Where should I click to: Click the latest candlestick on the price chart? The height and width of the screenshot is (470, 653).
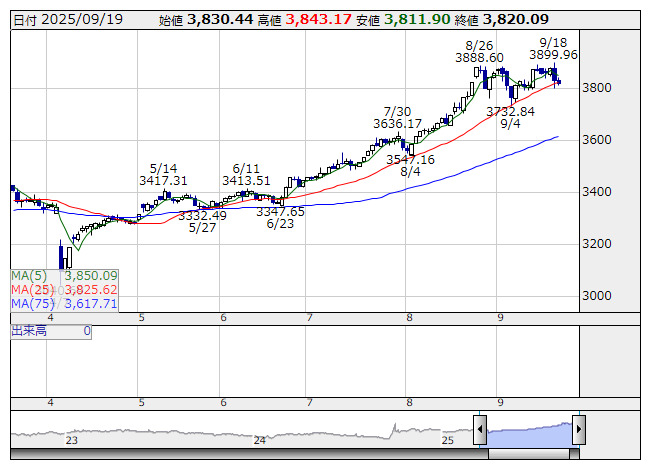point(559,82)
